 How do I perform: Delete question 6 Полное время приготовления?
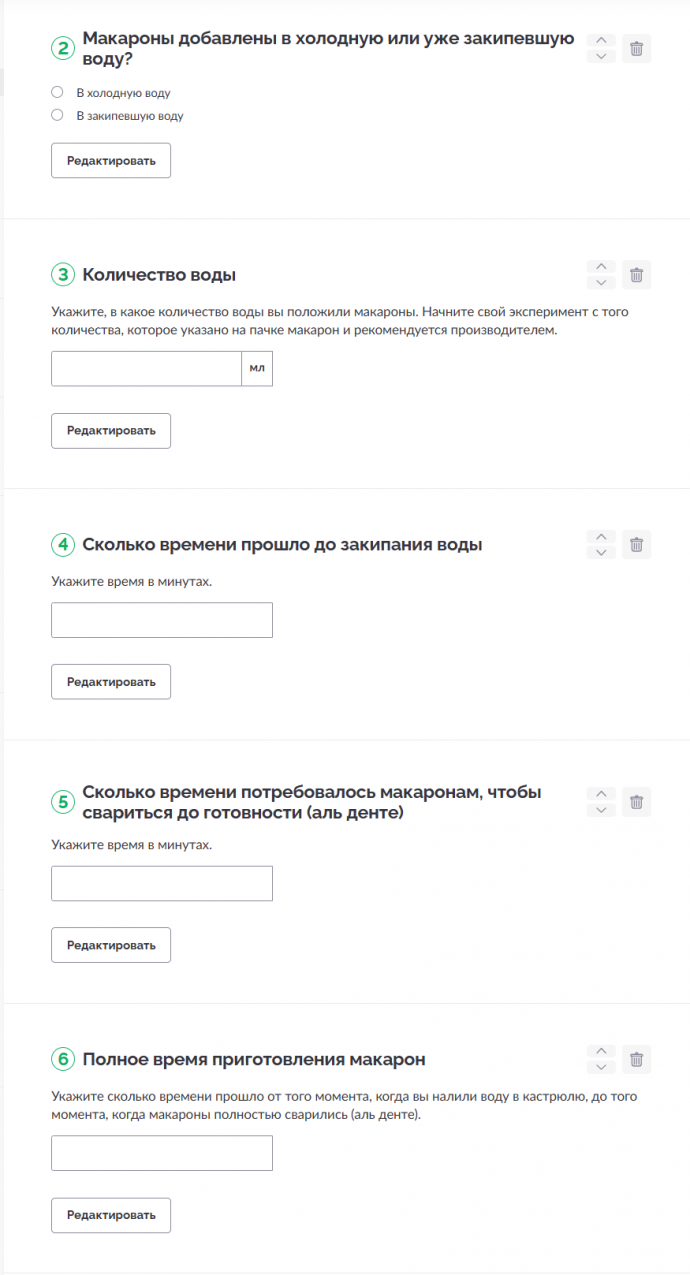coord(636,1058)
